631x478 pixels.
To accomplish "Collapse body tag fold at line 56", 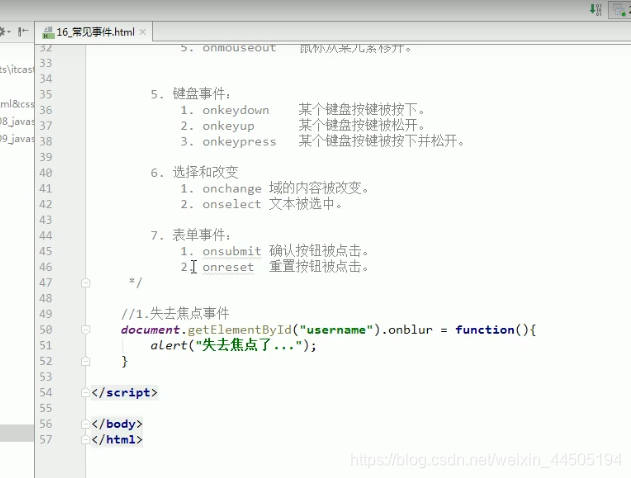I will pos(85,424).
